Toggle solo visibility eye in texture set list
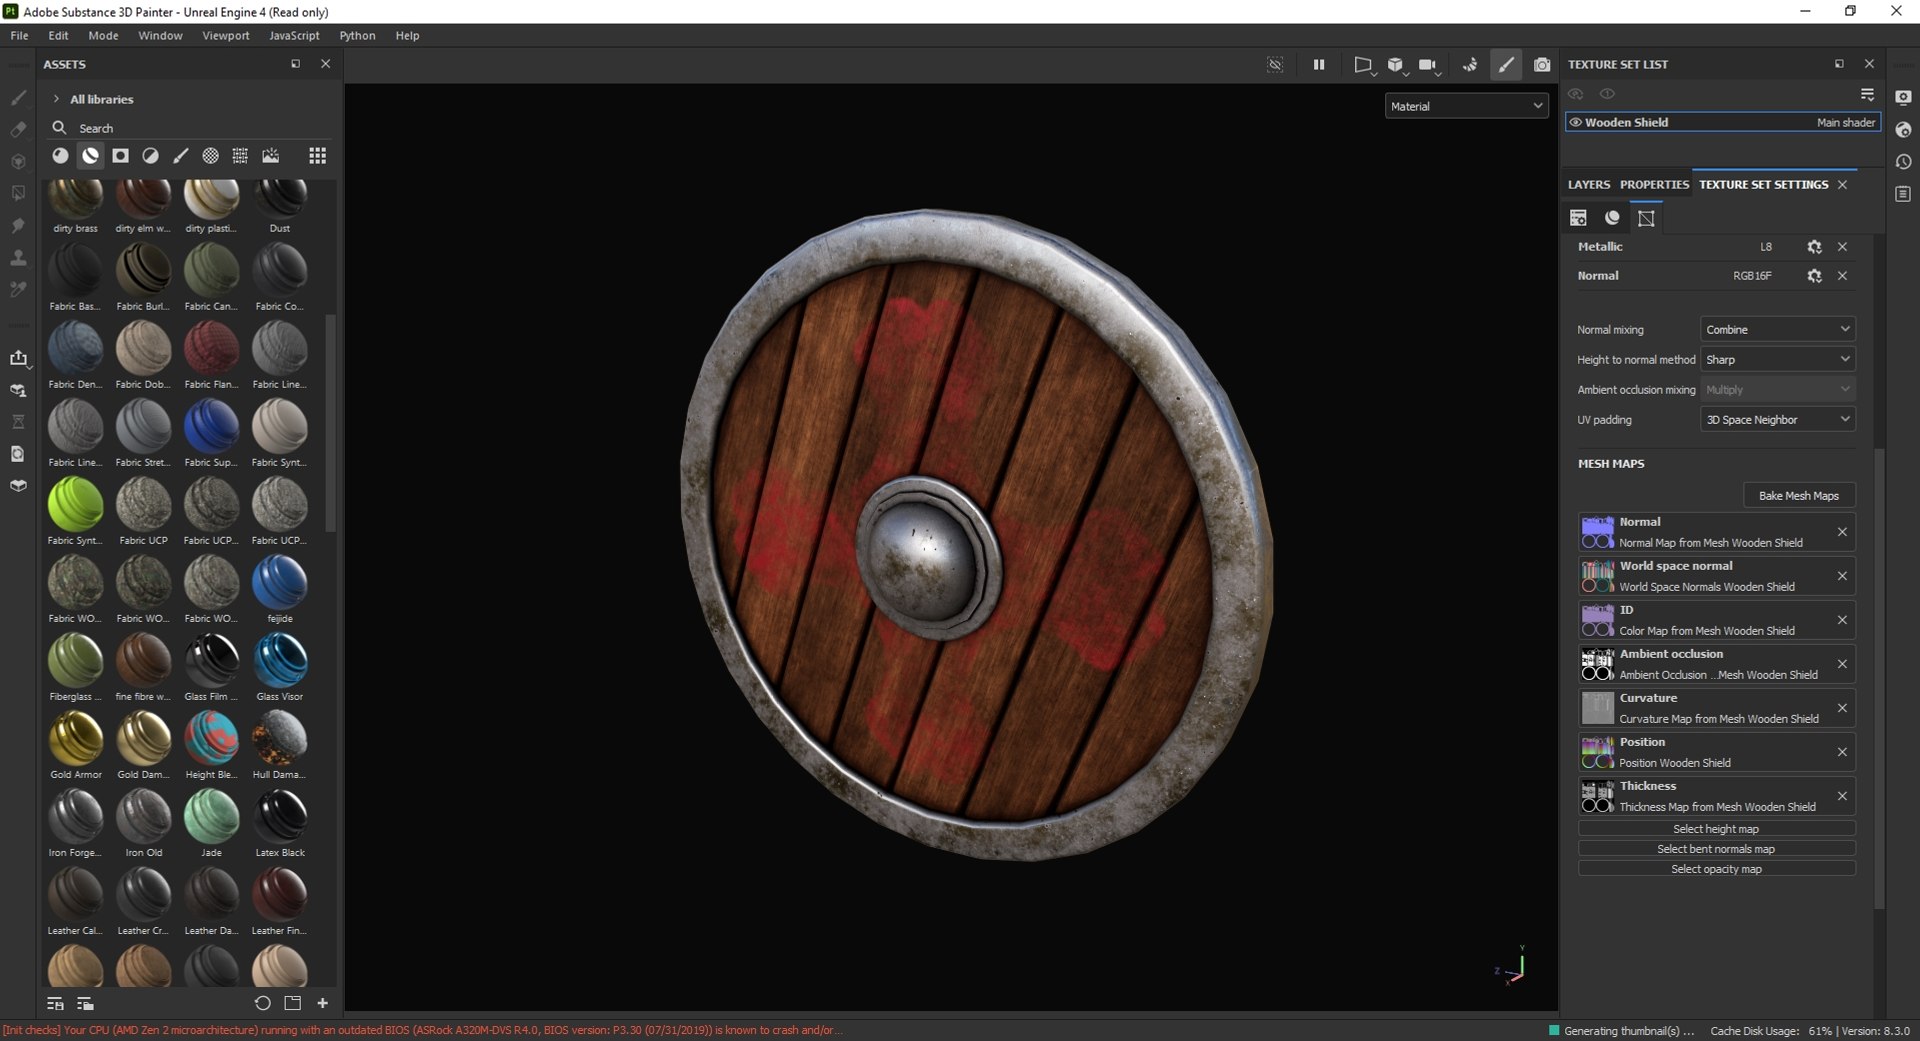 1607,94
